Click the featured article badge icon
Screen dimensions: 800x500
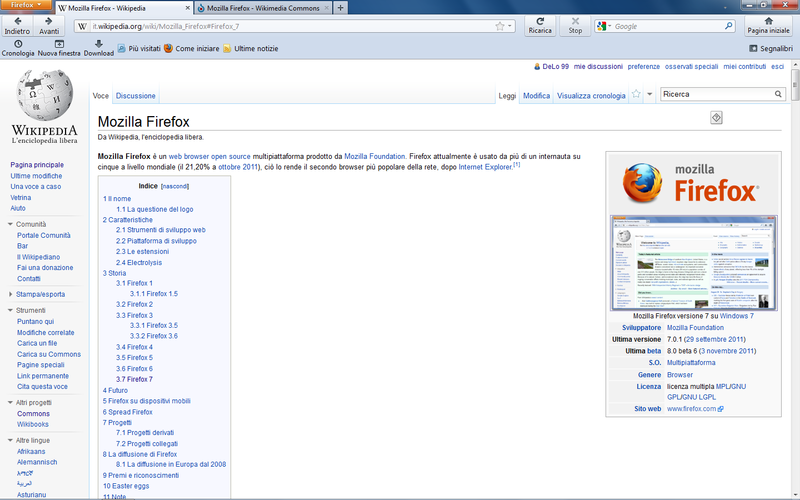(716, 118)
